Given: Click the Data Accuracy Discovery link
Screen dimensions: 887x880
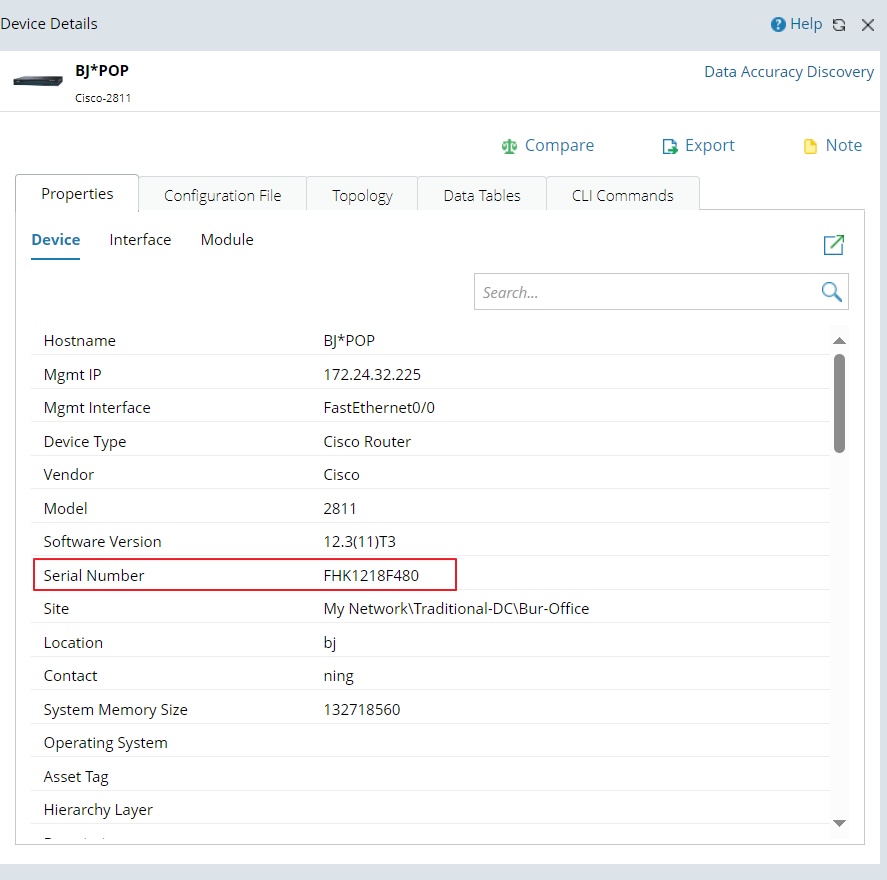Looking at the screenshot, I should (x=788, y=72).
